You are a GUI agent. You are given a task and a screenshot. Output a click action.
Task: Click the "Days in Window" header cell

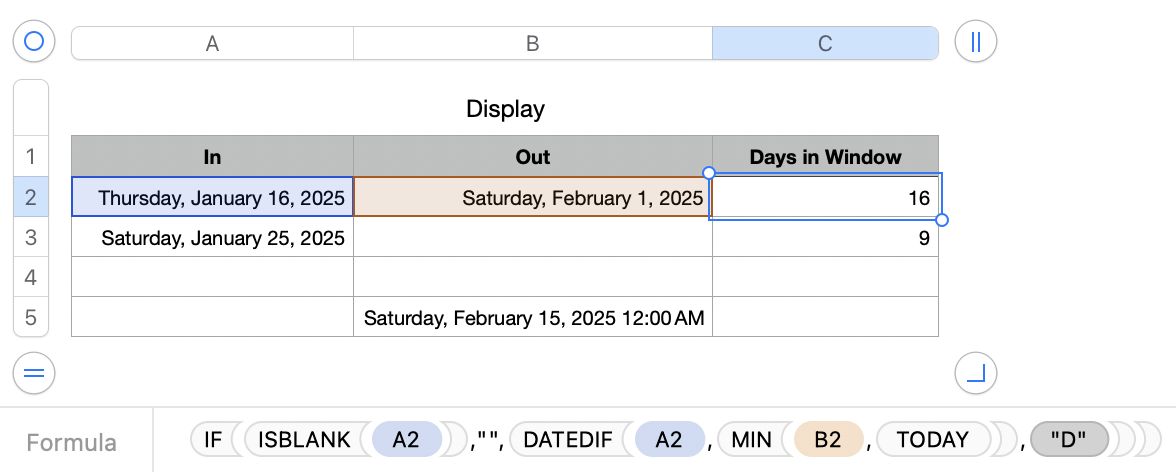(825, 156)
